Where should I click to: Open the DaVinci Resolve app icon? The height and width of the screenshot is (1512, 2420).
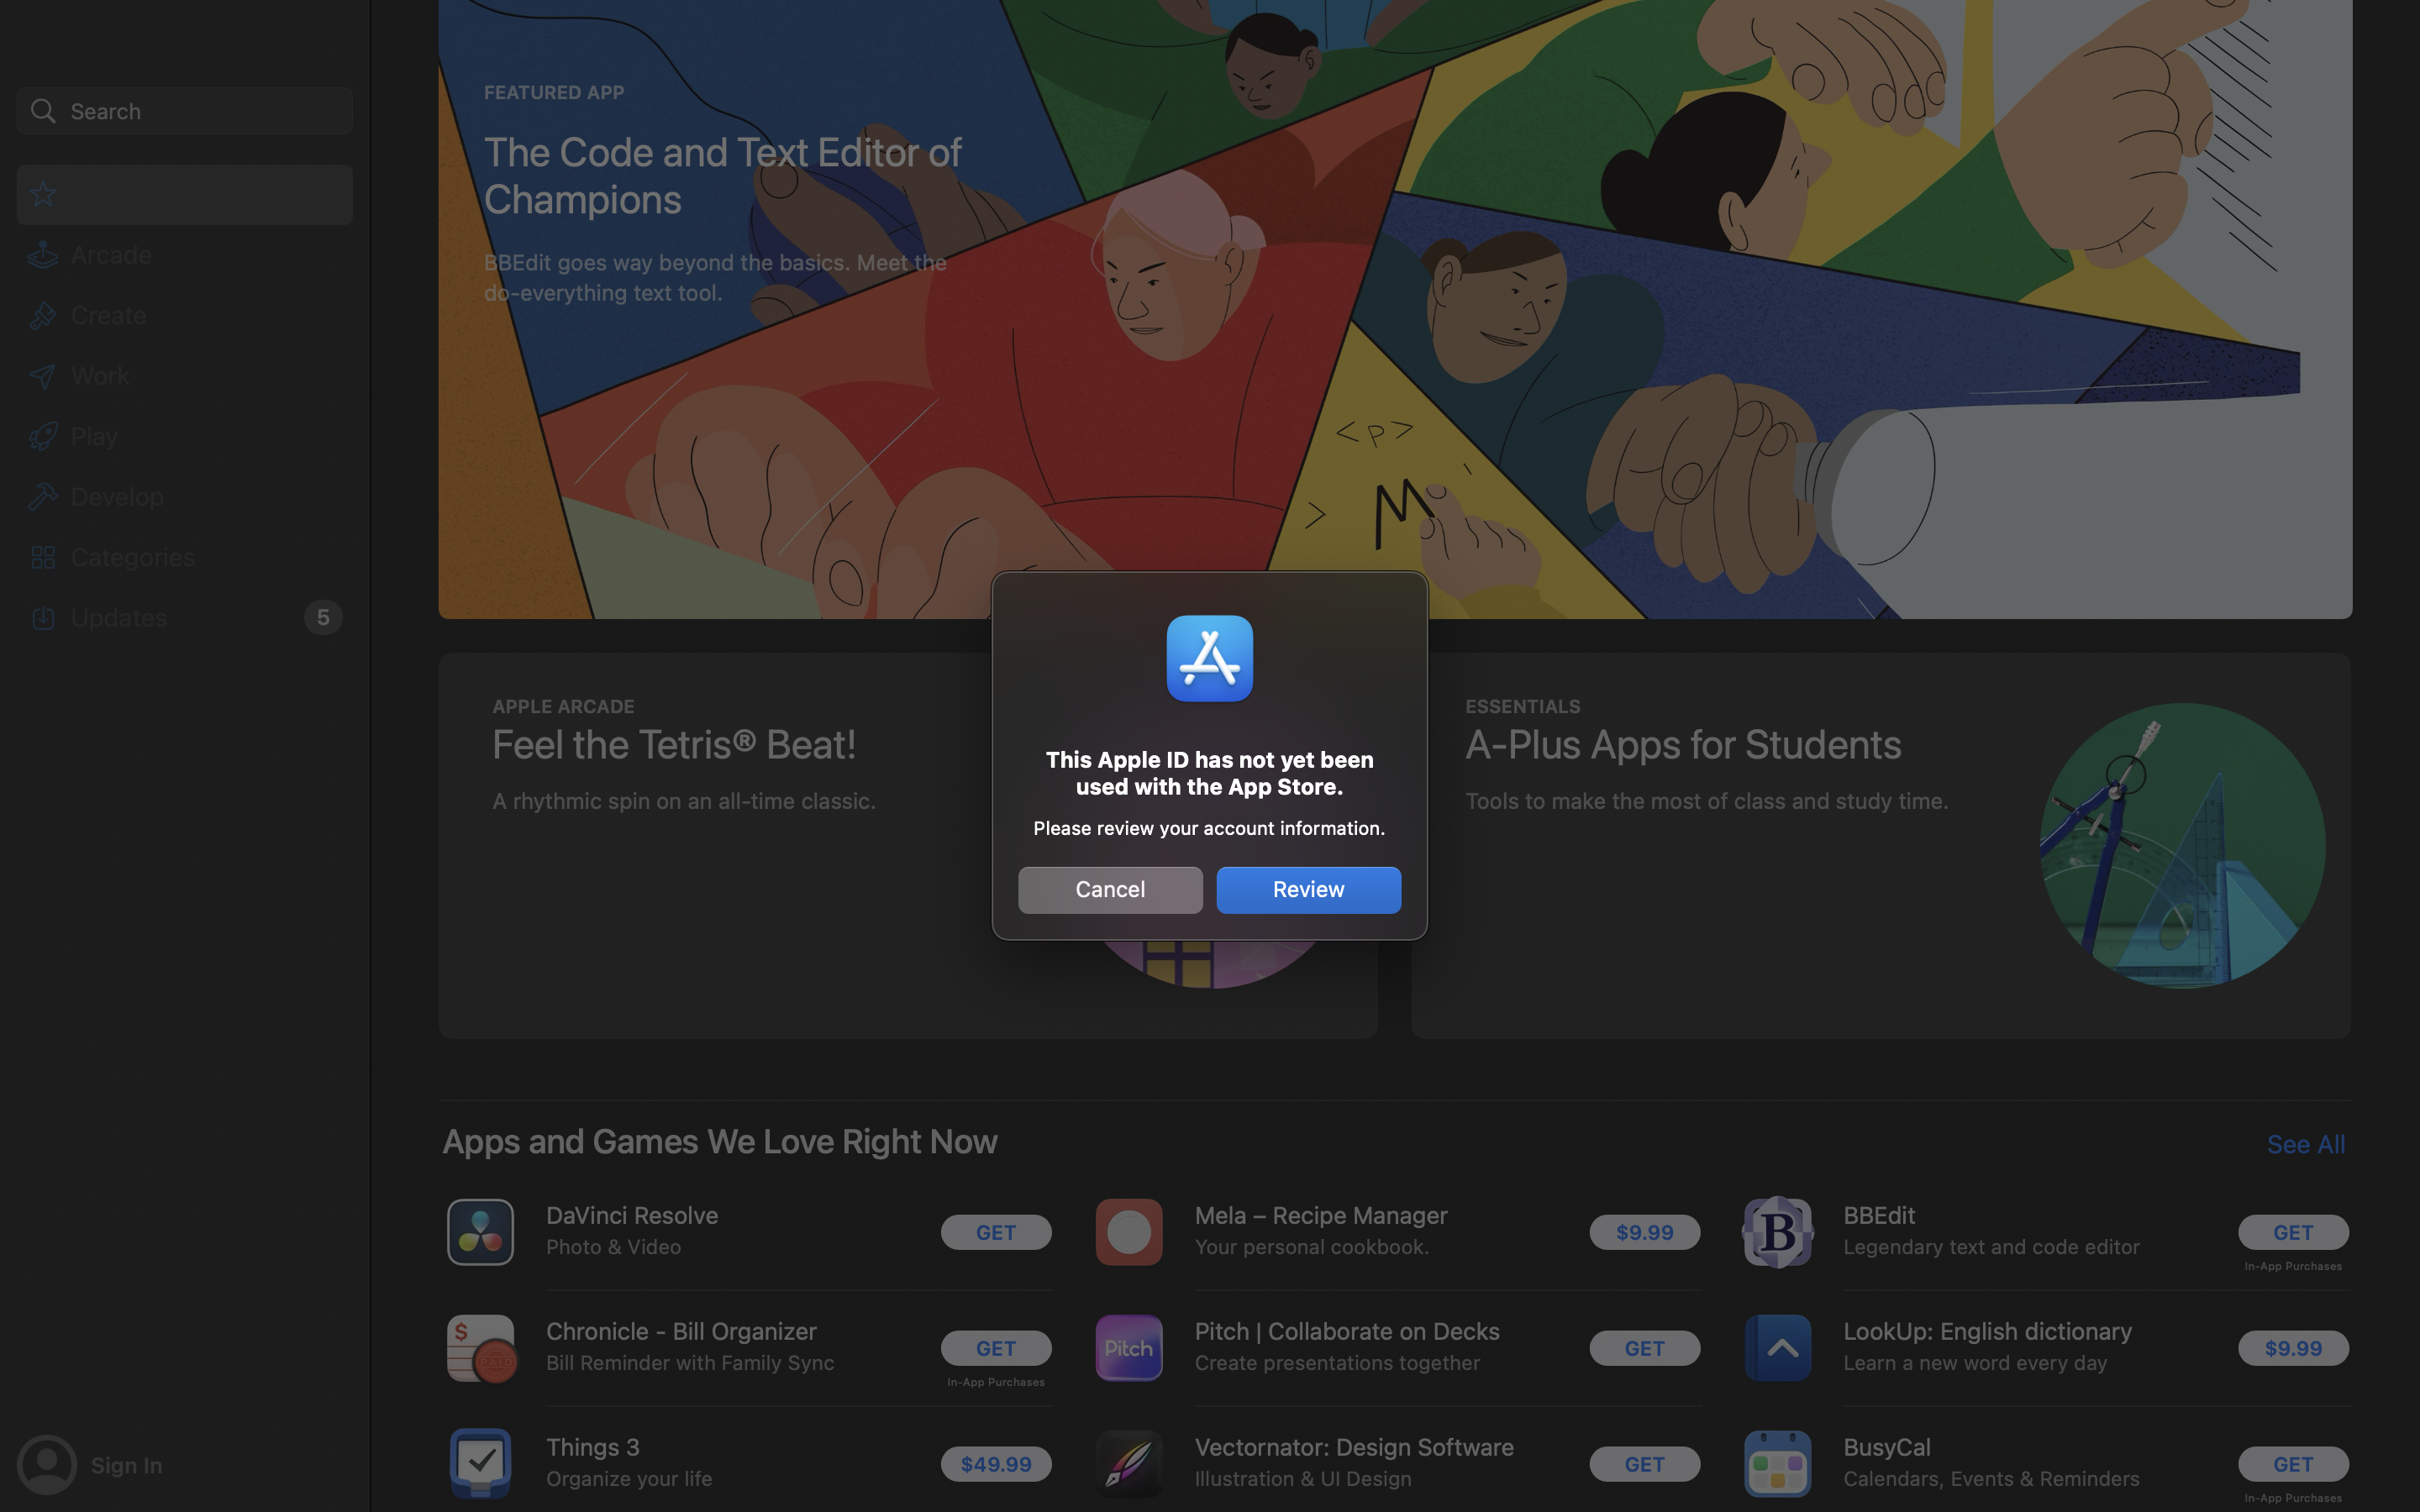coord(480,1232)
